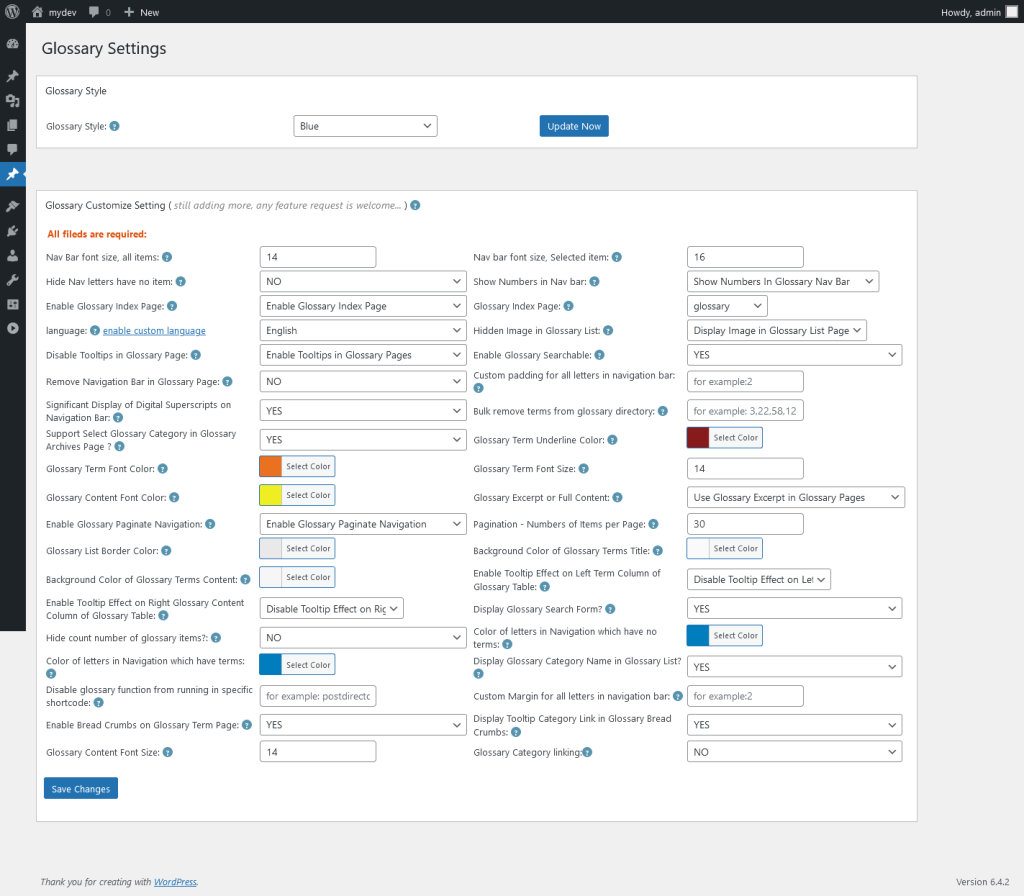Viewport: 1024px width, 896px height.
Task: Open Show Numbers In Glossary Nav Bar dropdown
Action: 782,281
